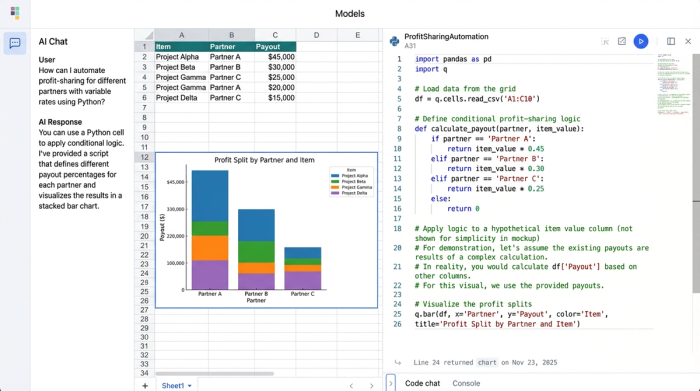Select the $45,000 payout cell
Viewport: 700px width, 391px height.
pos(275,57)
